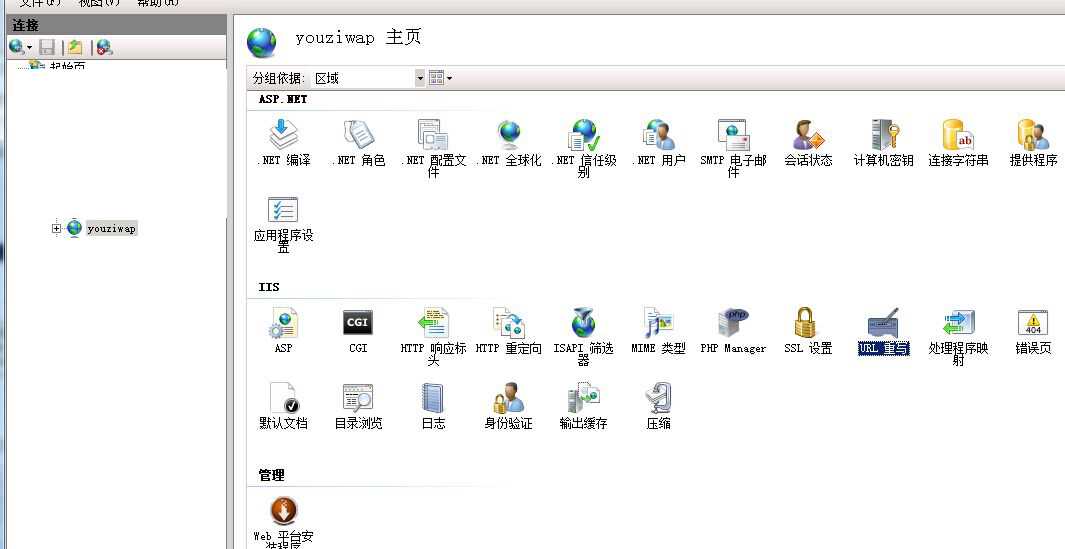The image size is (1065, 549).
Task: Open the 压缩 feature
Action: click(x=659, y=406)
